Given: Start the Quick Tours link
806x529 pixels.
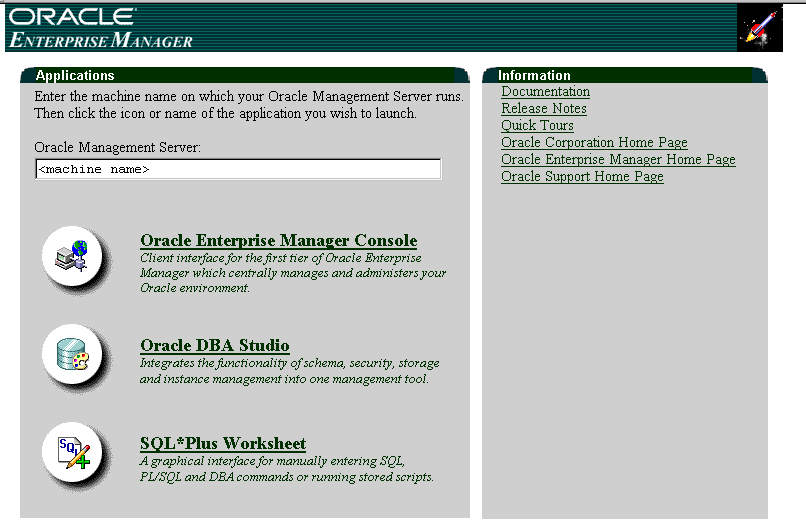Looking at the screenshot, I should (537, 126).
